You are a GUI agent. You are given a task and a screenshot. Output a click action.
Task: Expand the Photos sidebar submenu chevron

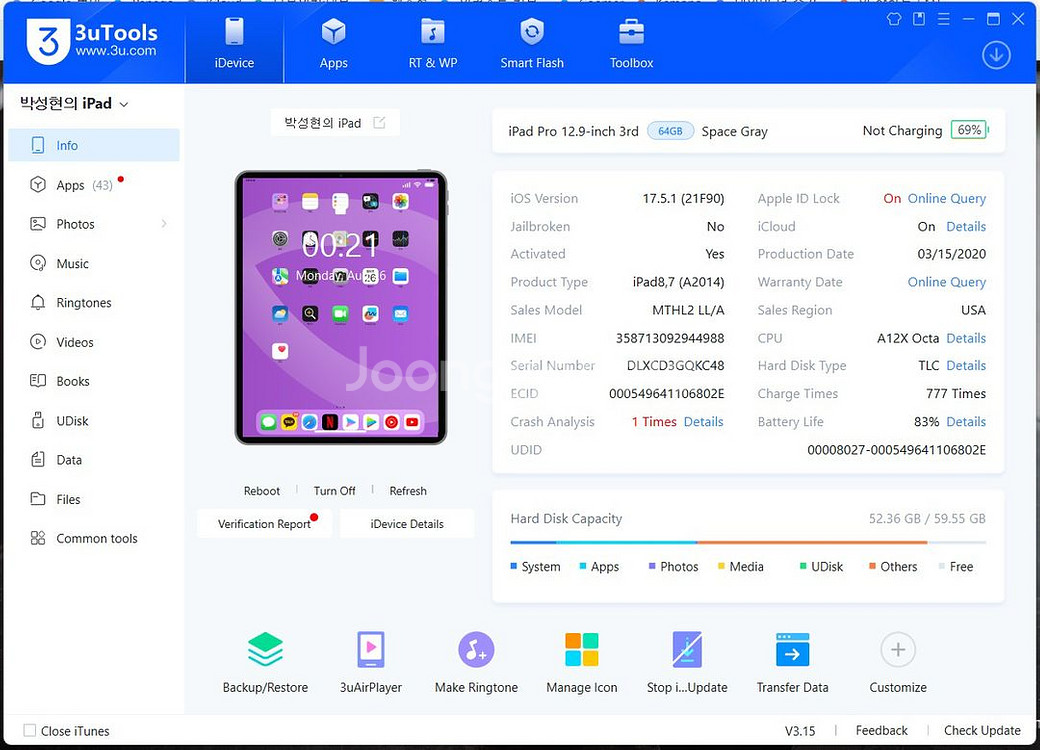tap(164, 224)
